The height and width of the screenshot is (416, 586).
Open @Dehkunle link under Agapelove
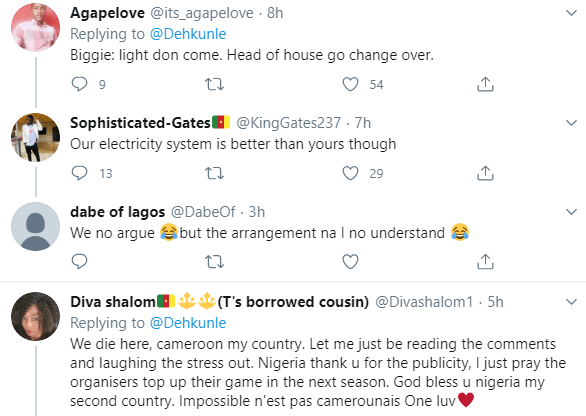[x=188, y=34]
